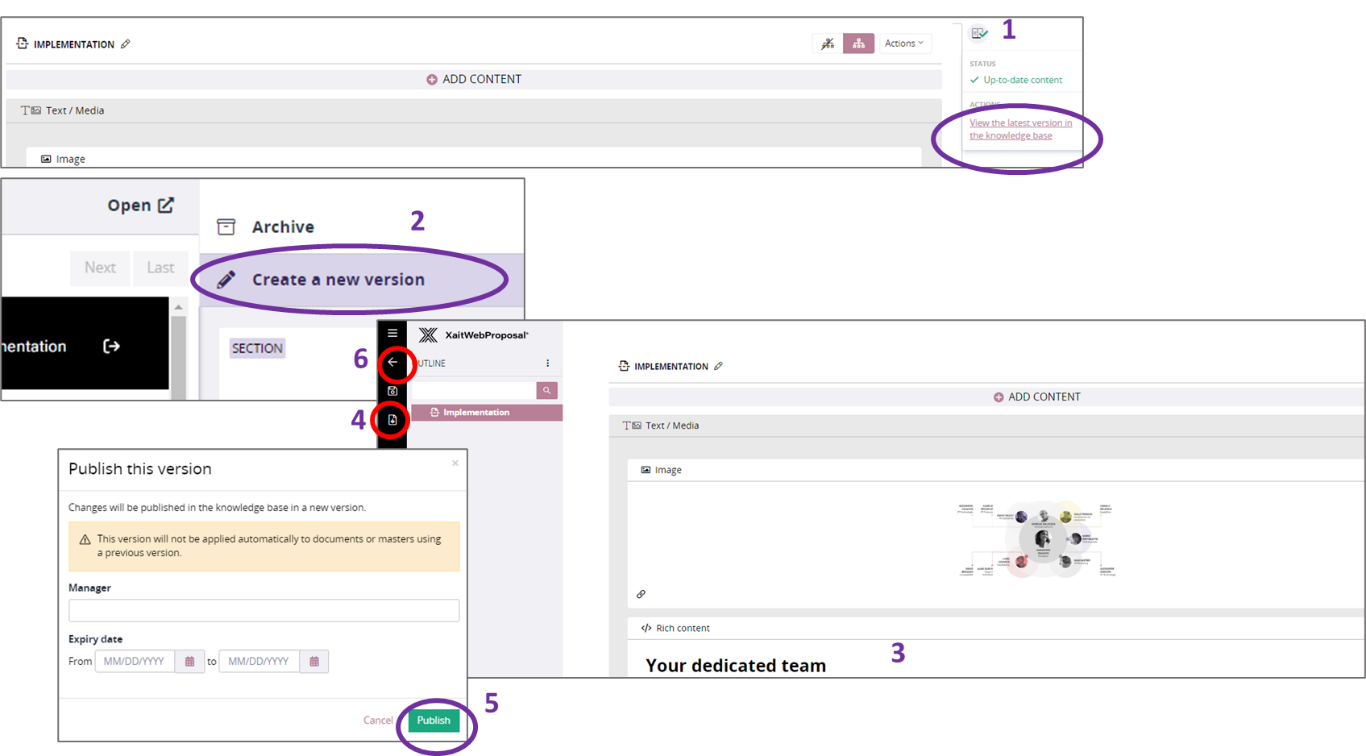Screen dimensions: 1366x756
Task: Click the Manager input field
Action: point(263,610)
